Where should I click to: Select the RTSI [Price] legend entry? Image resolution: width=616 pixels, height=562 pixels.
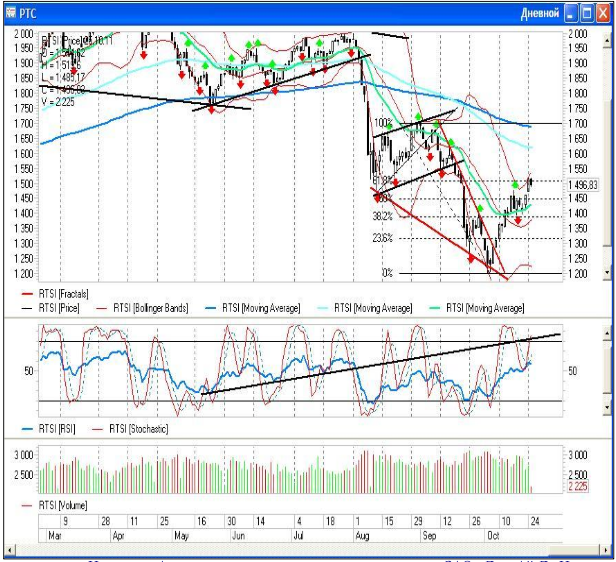tap(51, 308)
